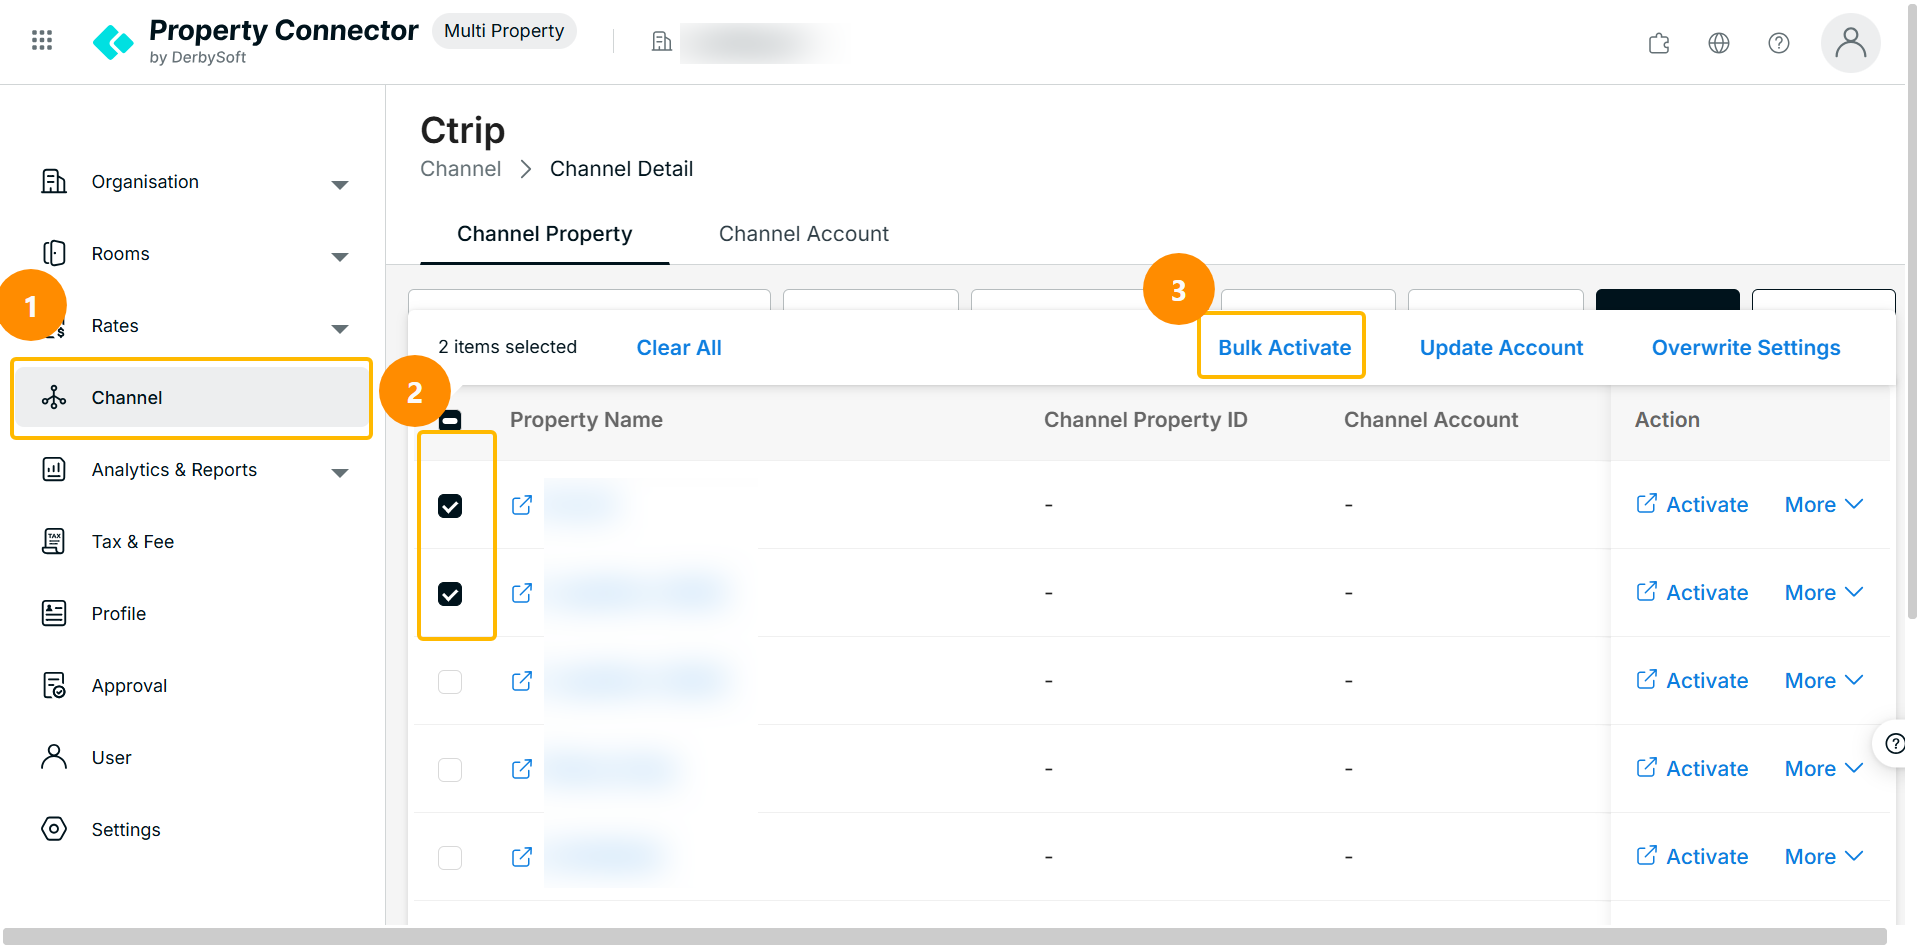Click the "2 items selected" text
Viewport: 1920px width, 947px height.
click(x=508, y=347)
